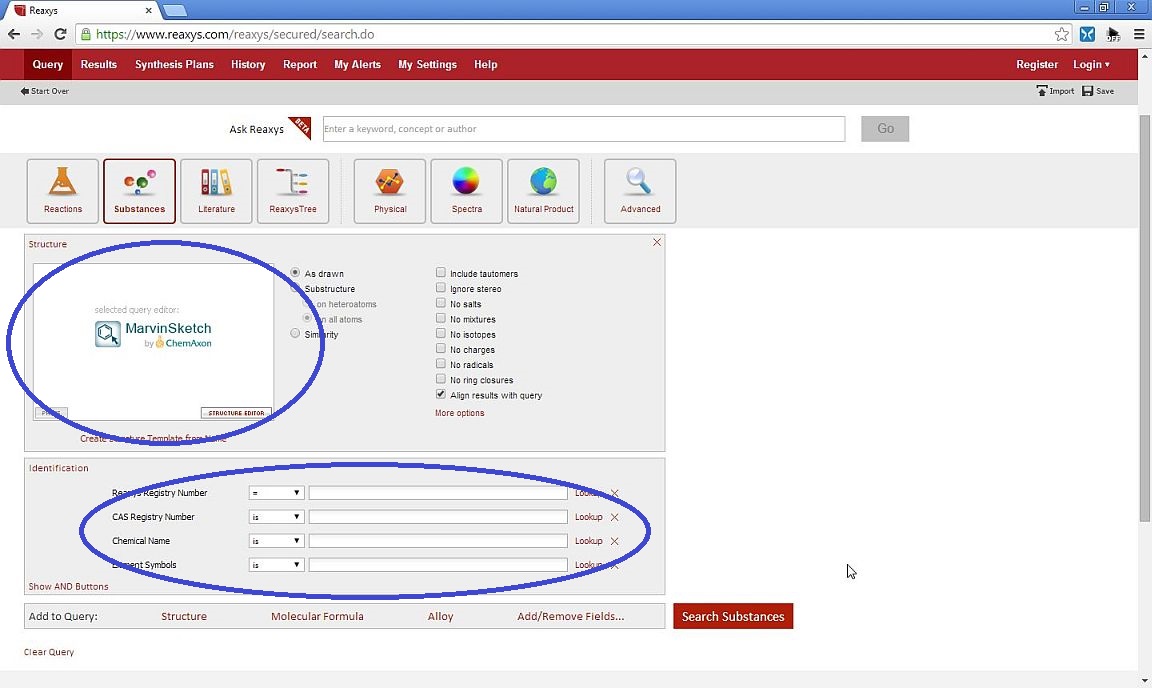The width and height of the screenshot is (1152, 688).
Task: Open the Spectra search icon
Action: pos(467,191)
